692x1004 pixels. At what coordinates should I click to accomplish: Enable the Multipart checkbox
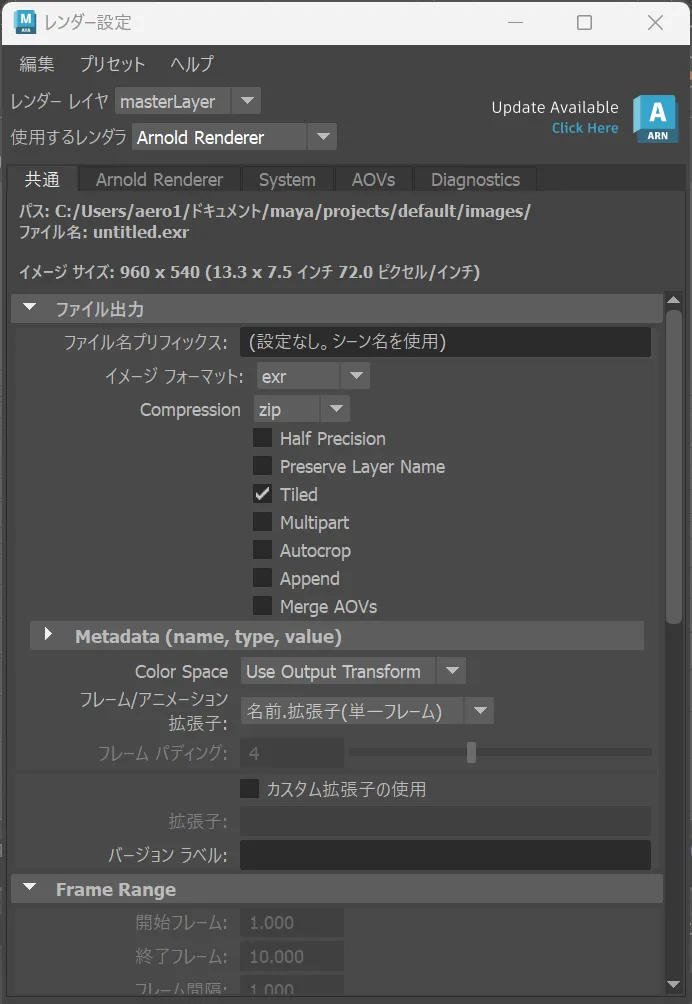point(262,522)
